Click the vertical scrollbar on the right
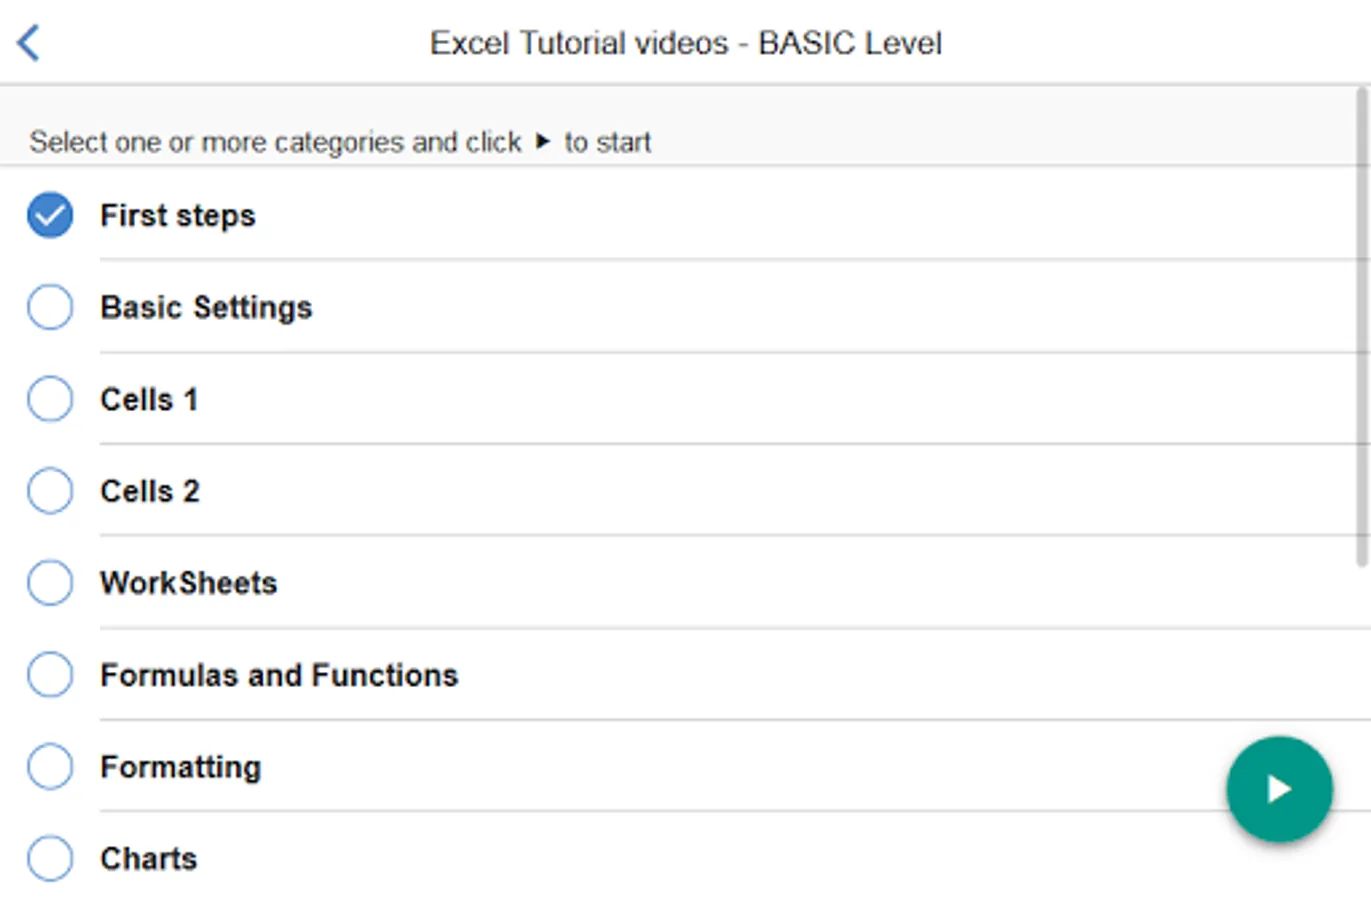 click(x=1361, y=330)
